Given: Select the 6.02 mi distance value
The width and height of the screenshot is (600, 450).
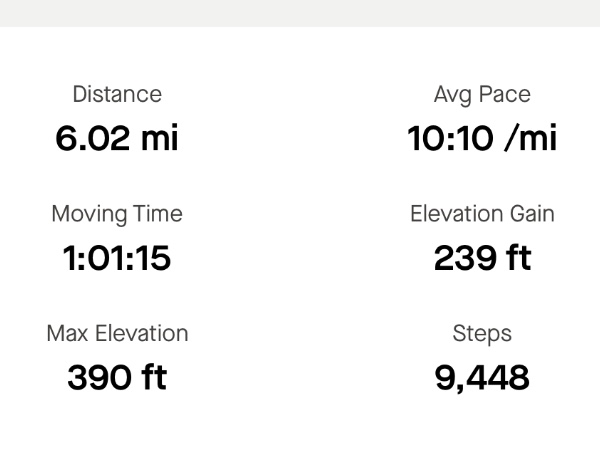Looking at the screenshot, I should pyautogui.click(x=117, y=138).
